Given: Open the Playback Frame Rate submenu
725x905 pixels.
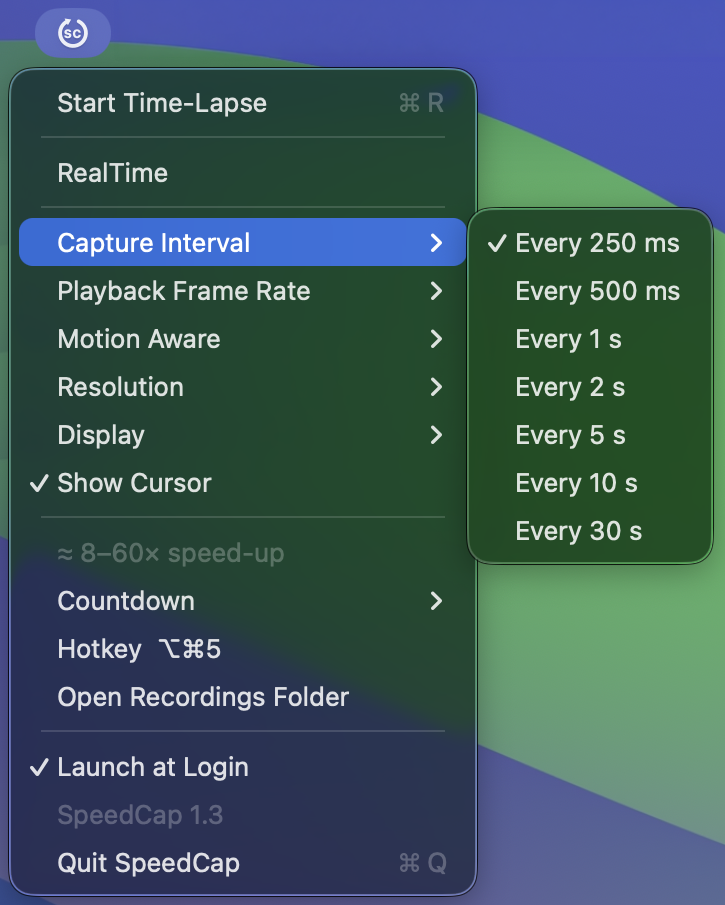Looking at the screenshot, I should [242, 291].
